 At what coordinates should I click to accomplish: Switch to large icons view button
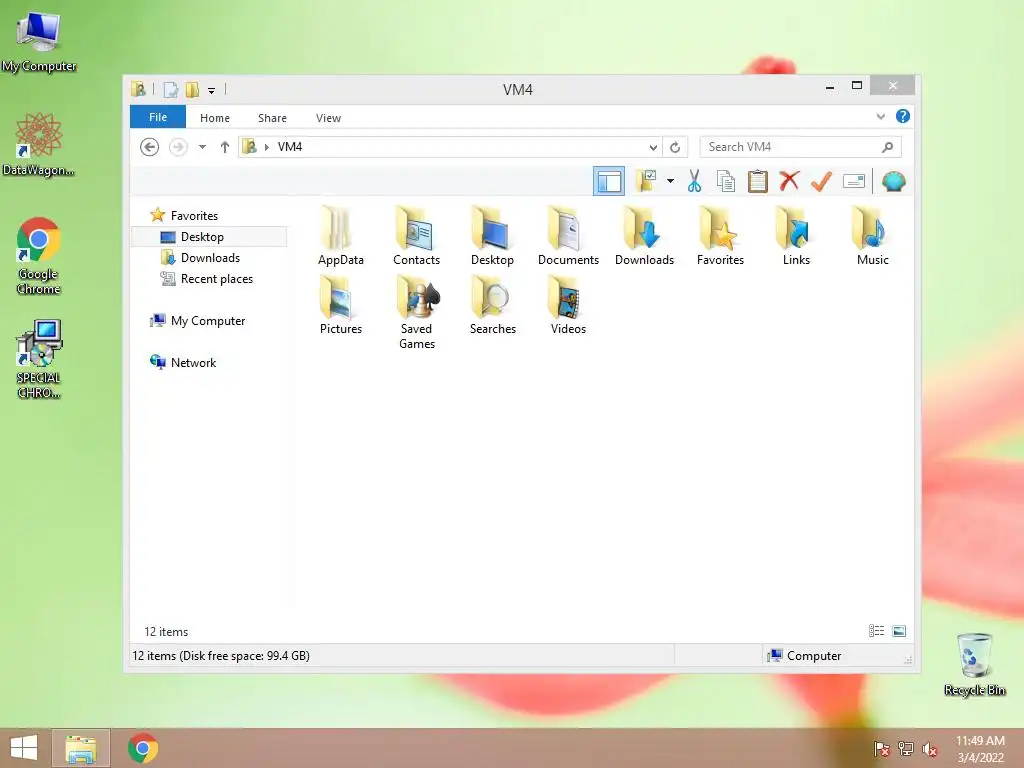click(x=899, y=631)
